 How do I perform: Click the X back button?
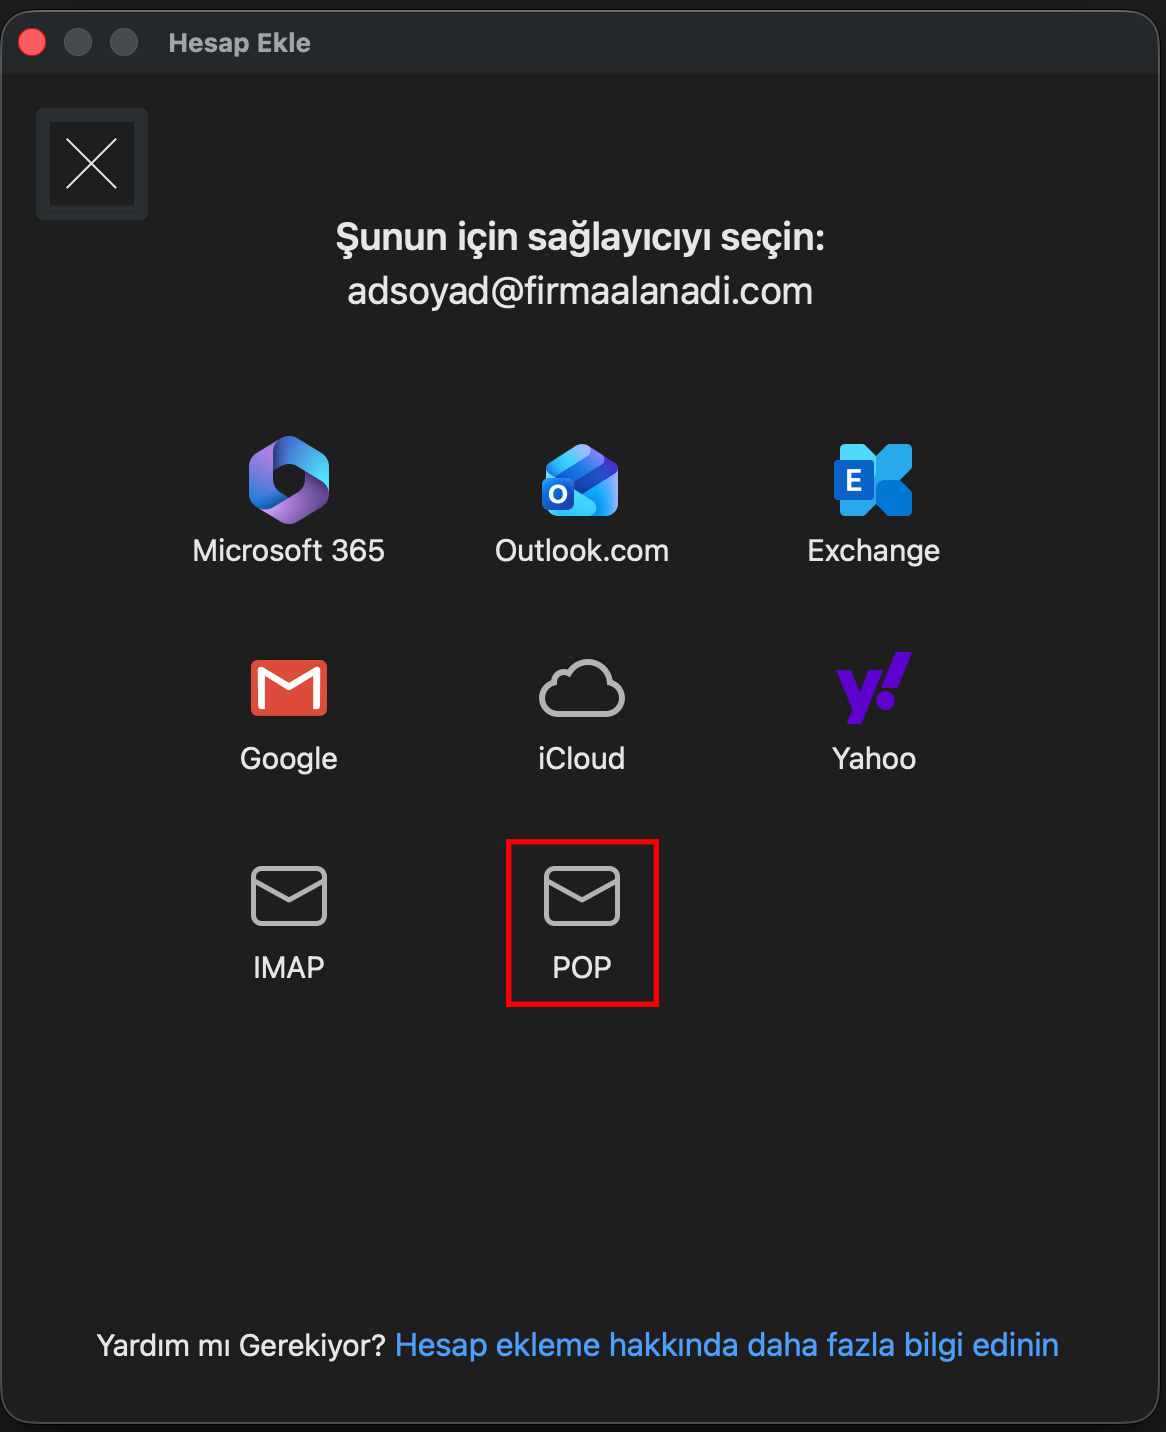coord(91,163)
